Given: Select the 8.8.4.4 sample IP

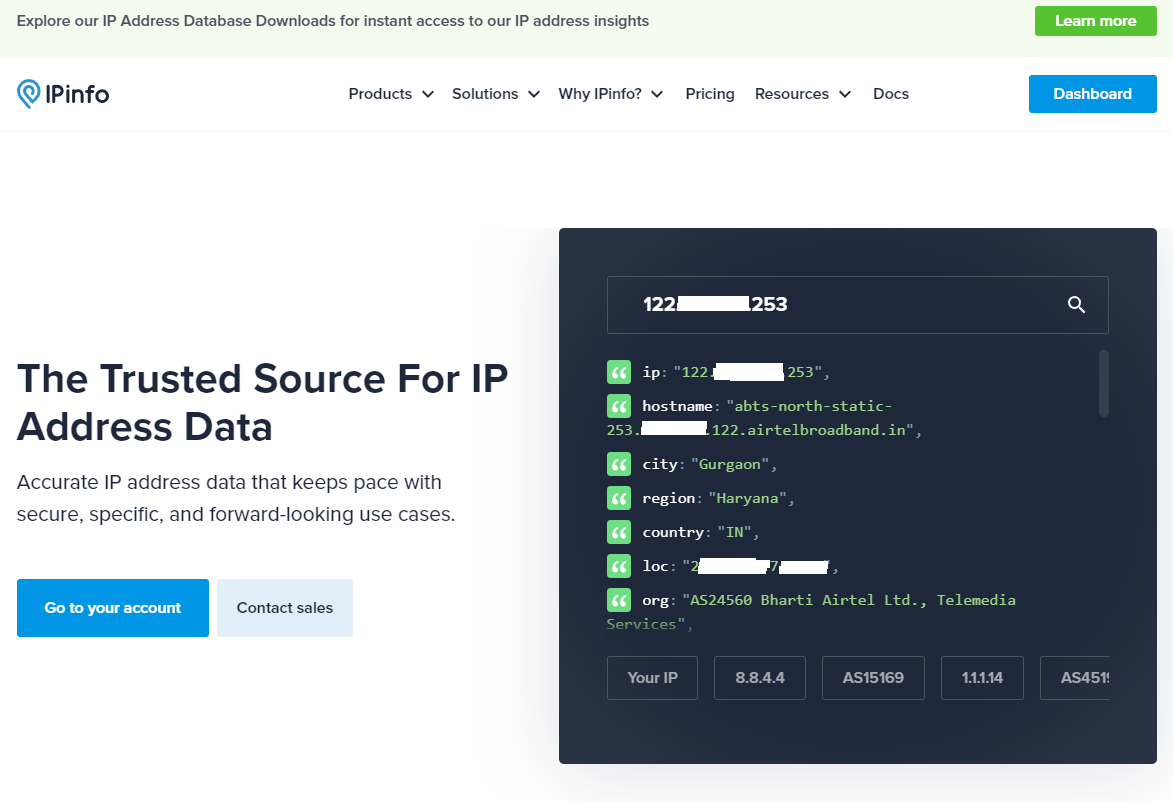Looking at the screenshot, I should point(760,678).
